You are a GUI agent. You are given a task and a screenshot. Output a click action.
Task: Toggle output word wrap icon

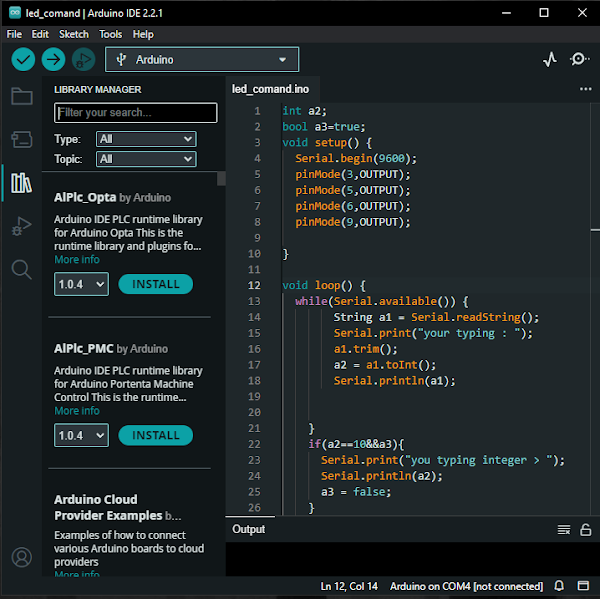[564, 530]
